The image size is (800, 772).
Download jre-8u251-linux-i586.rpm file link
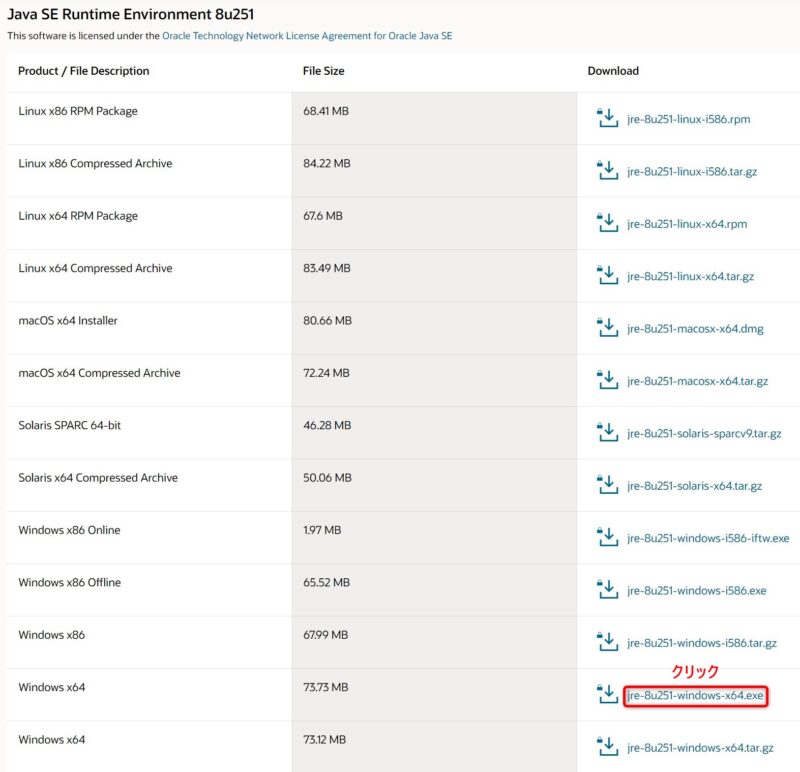click(x=688, y=119)
